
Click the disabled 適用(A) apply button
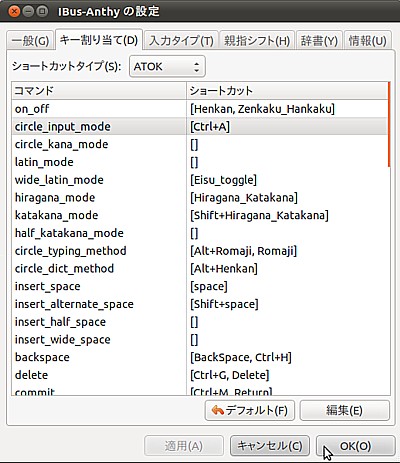(x=184, y=446)
